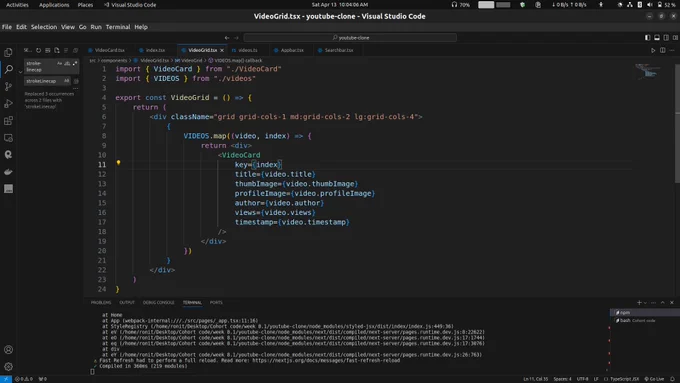Go forward using the title bar arrow

(236, 38)
